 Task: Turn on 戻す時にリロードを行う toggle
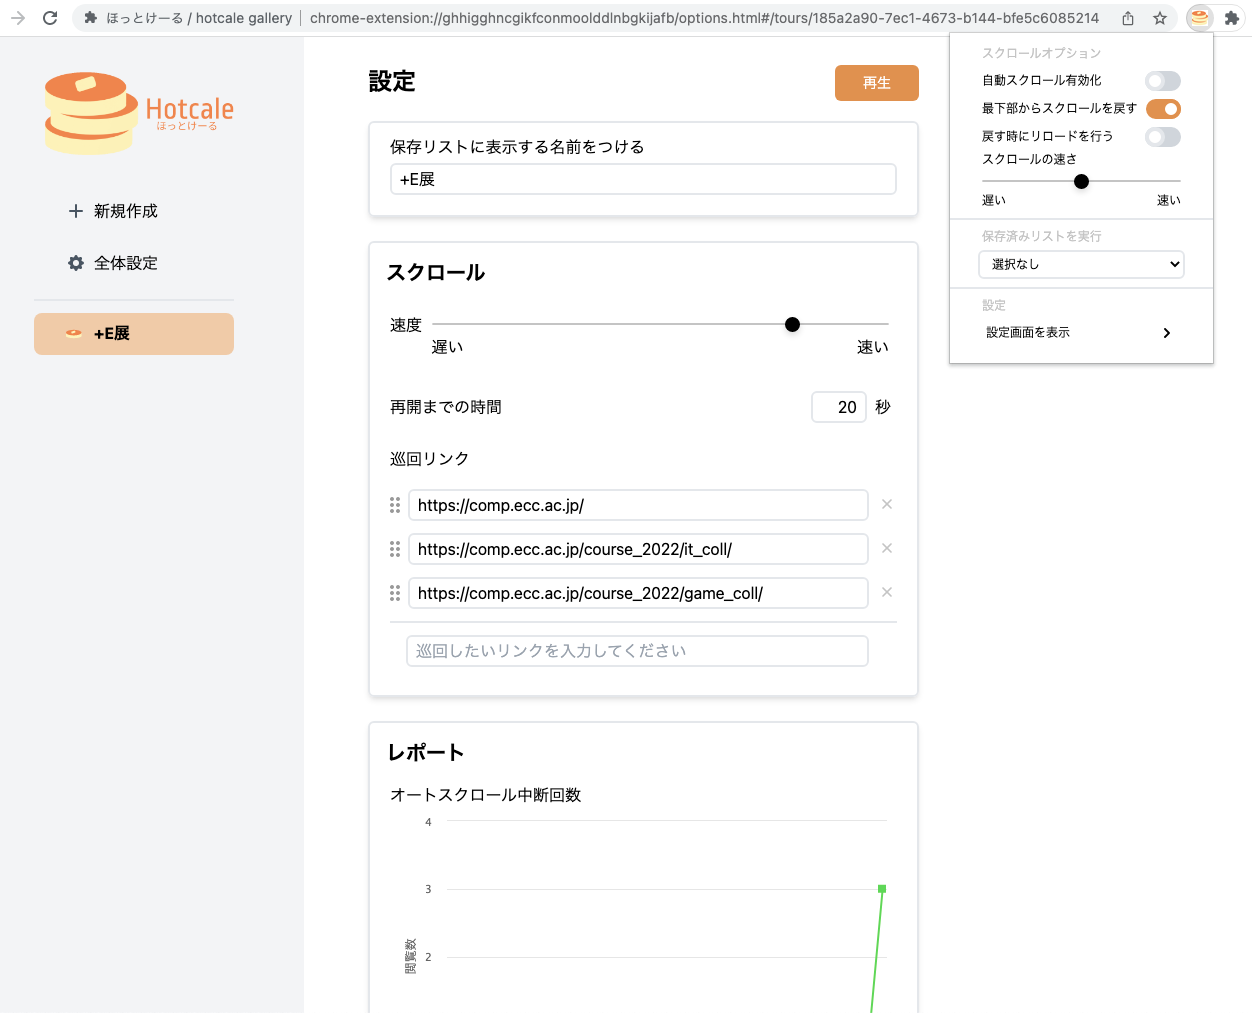[1163, 137]
